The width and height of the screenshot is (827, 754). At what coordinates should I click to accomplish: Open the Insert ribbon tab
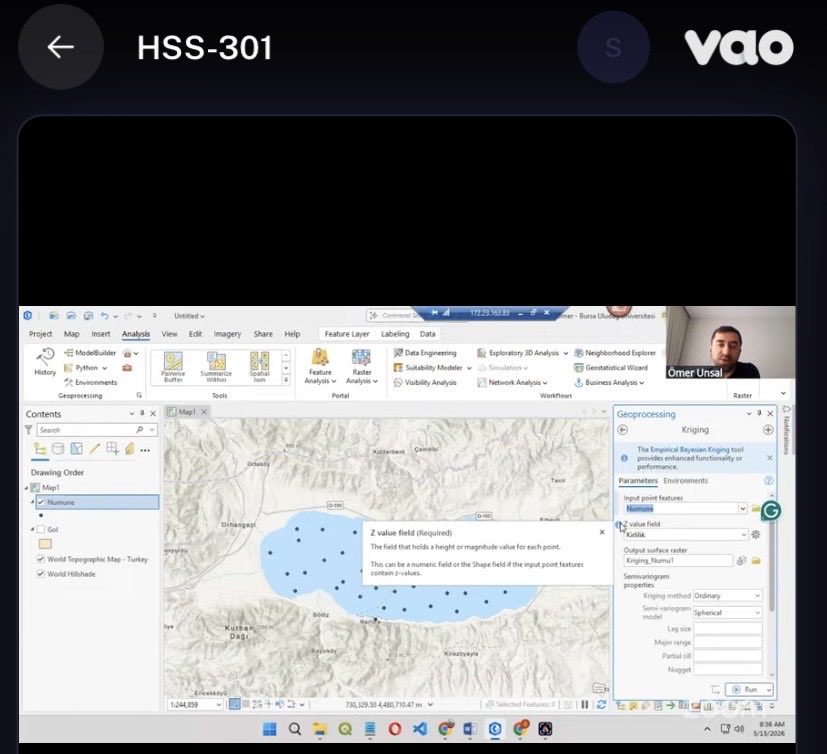pyautogui.click(x=101, y=334)
